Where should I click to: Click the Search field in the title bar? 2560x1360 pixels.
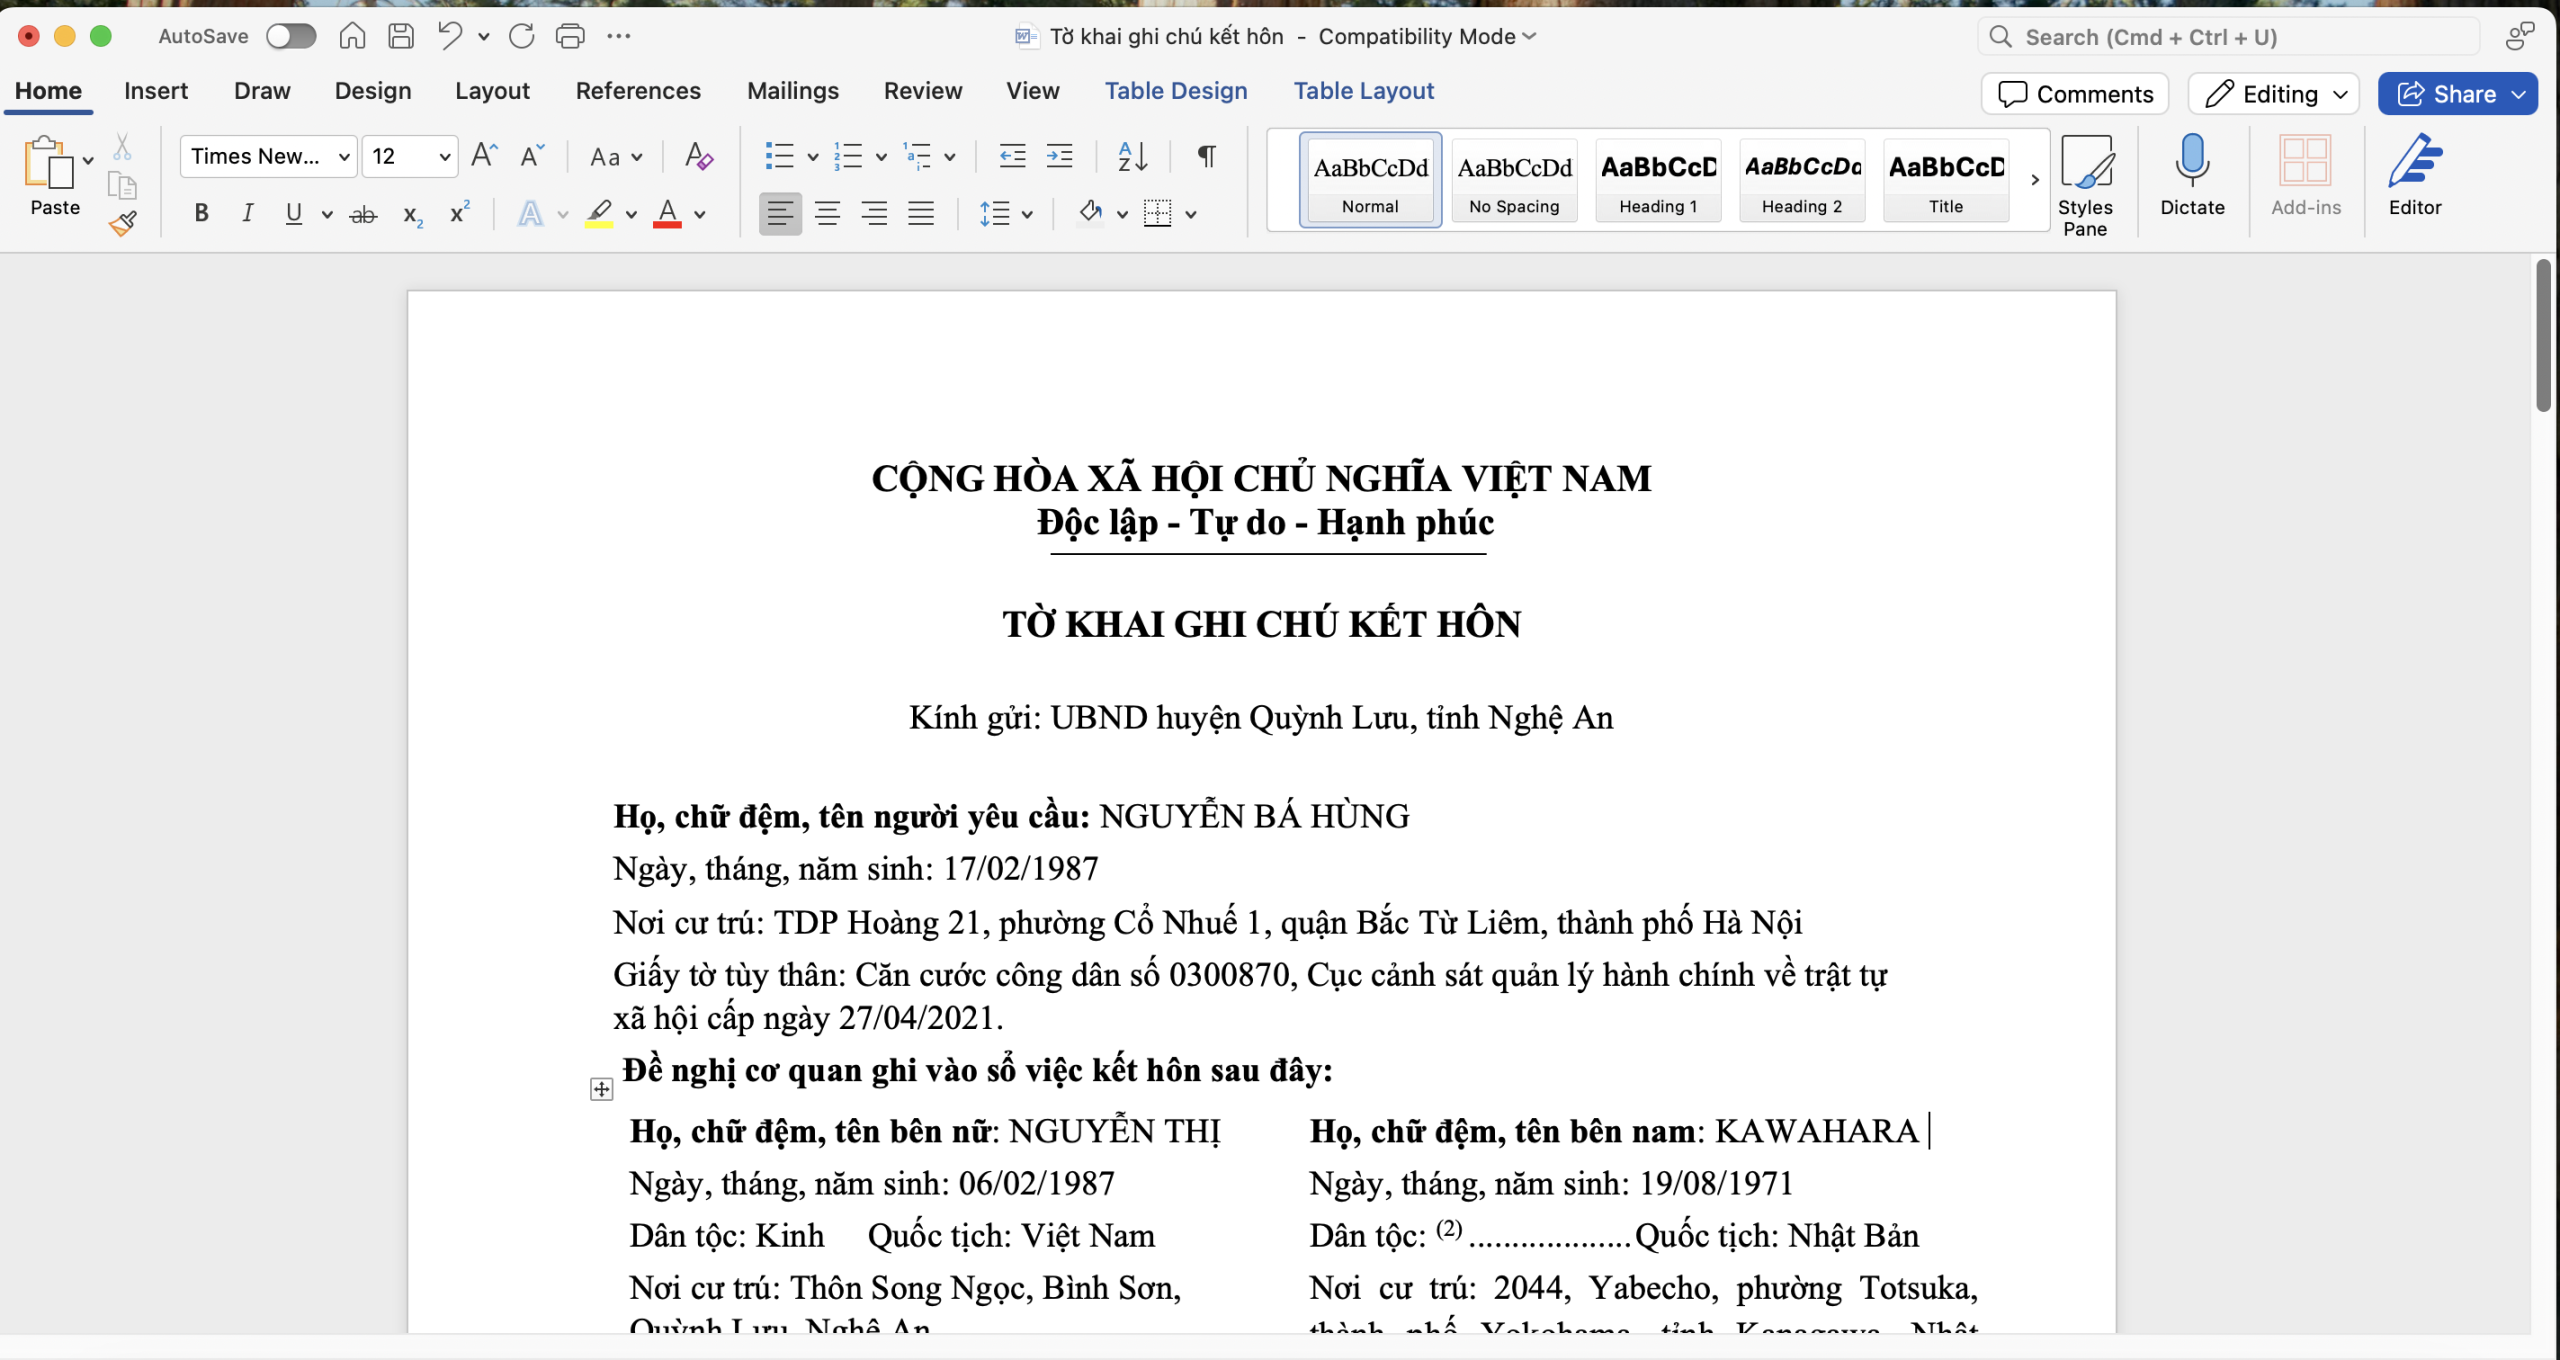pyautogui.click(x=2228, y=37)
